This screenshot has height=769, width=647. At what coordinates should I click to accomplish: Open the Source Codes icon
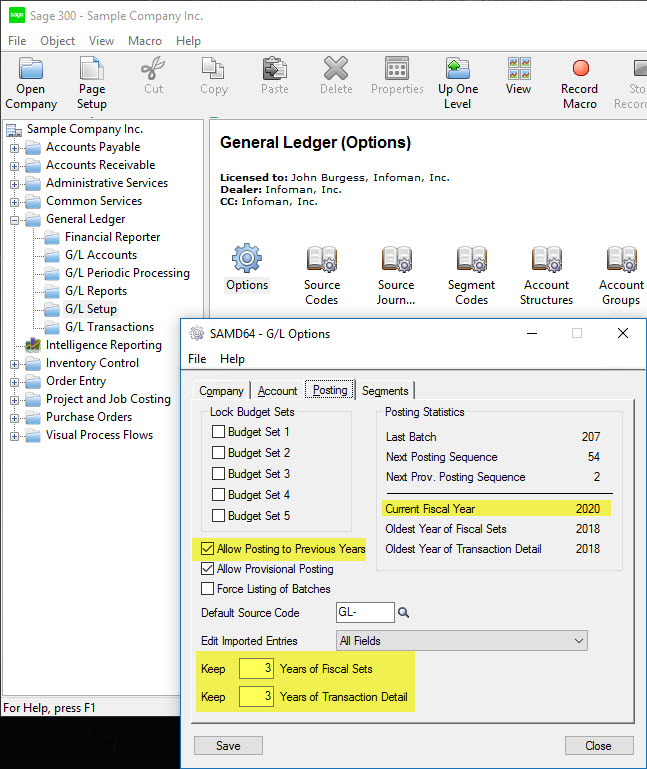(322, 258)
